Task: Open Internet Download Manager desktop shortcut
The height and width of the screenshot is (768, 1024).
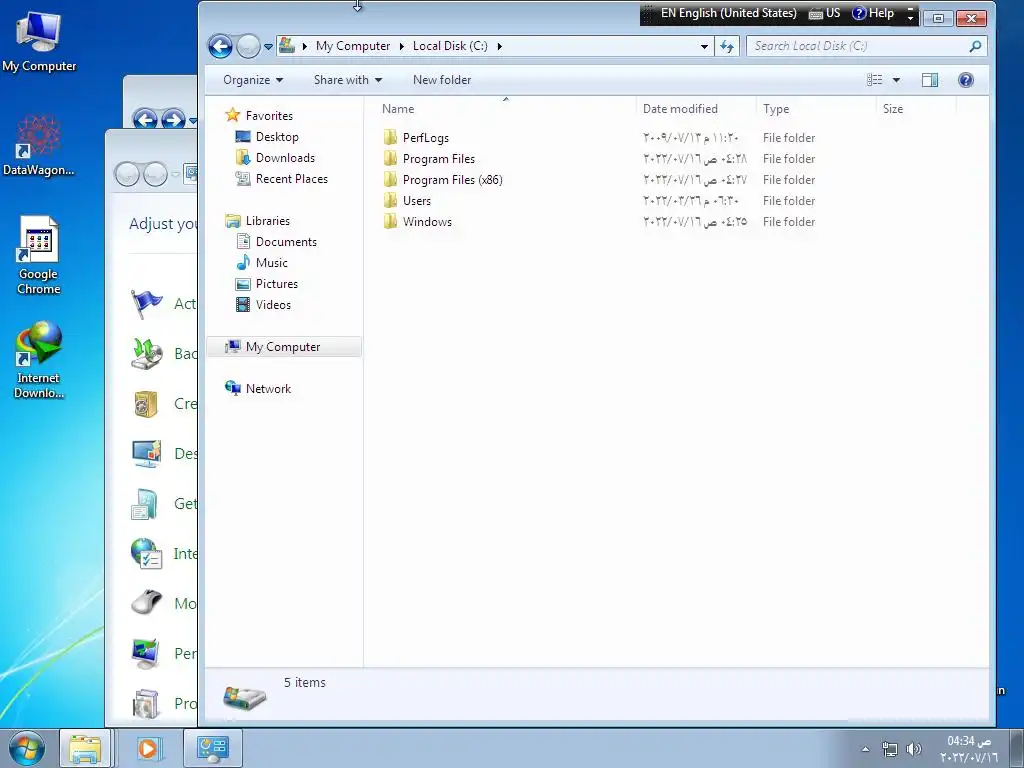Action: tap(39, 360)
